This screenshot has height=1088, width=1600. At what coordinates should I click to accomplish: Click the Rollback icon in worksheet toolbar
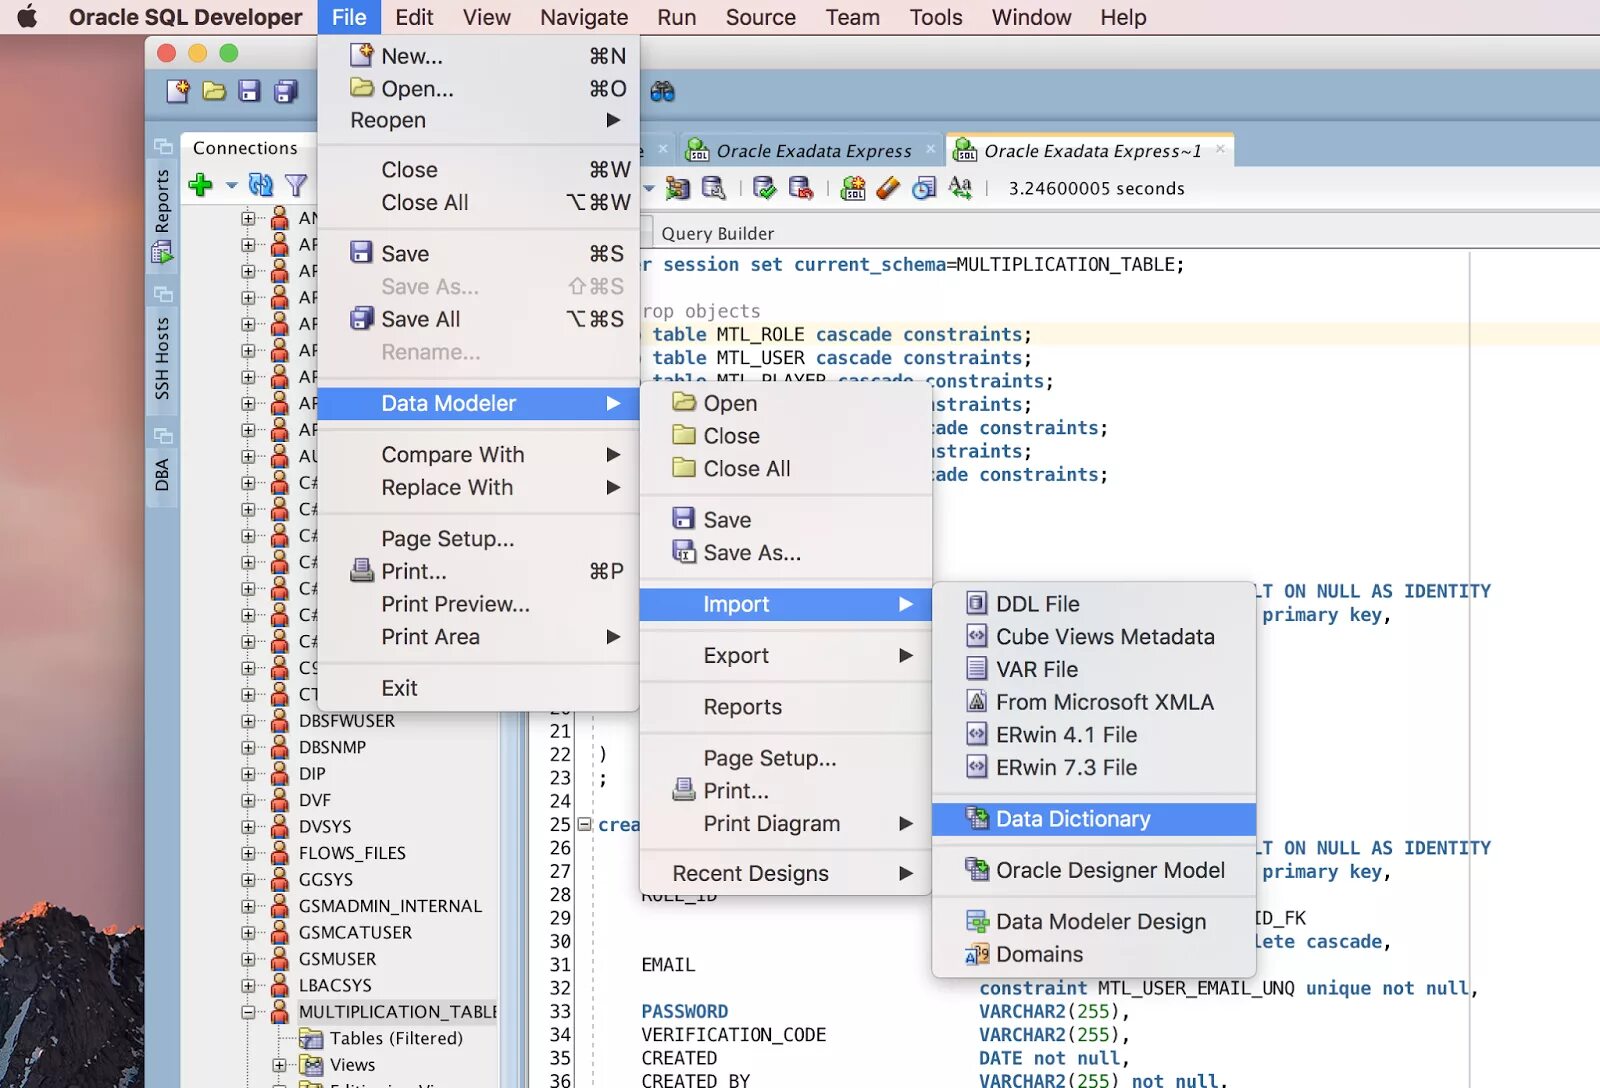tap(800, 188)
